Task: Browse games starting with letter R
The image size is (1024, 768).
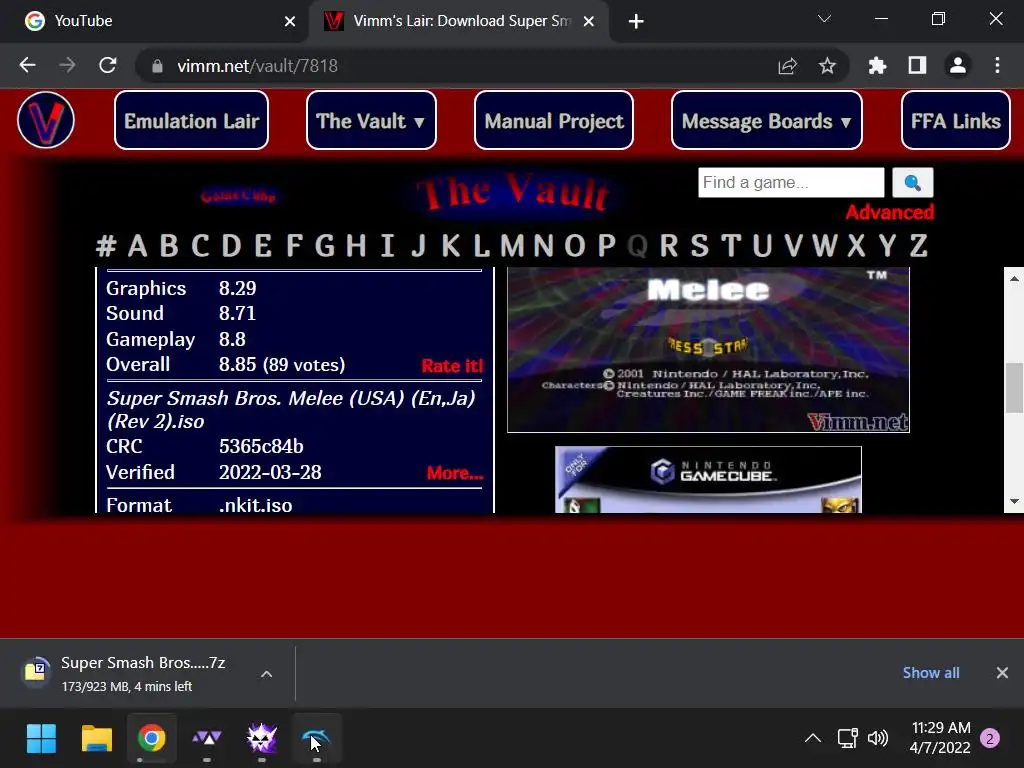Action: tap(669, 246)
